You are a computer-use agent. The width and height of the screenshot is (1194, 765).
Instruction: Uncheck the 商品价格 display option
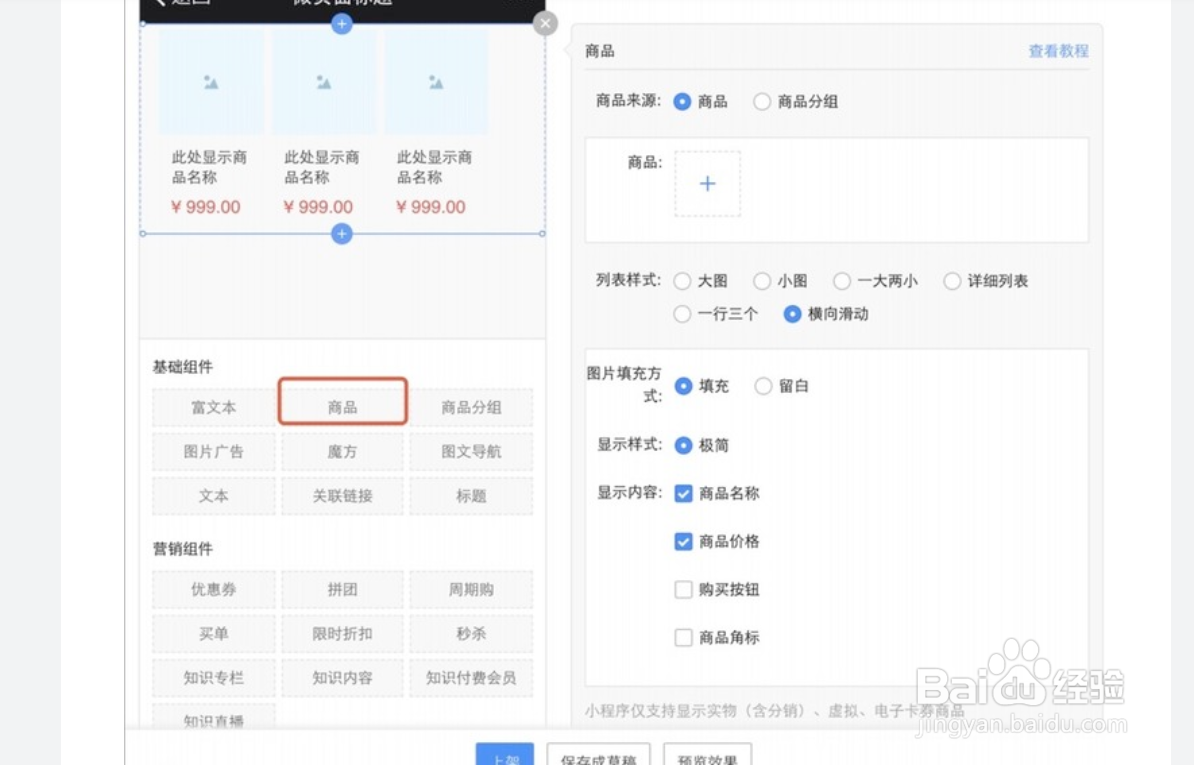coord(683,541)
